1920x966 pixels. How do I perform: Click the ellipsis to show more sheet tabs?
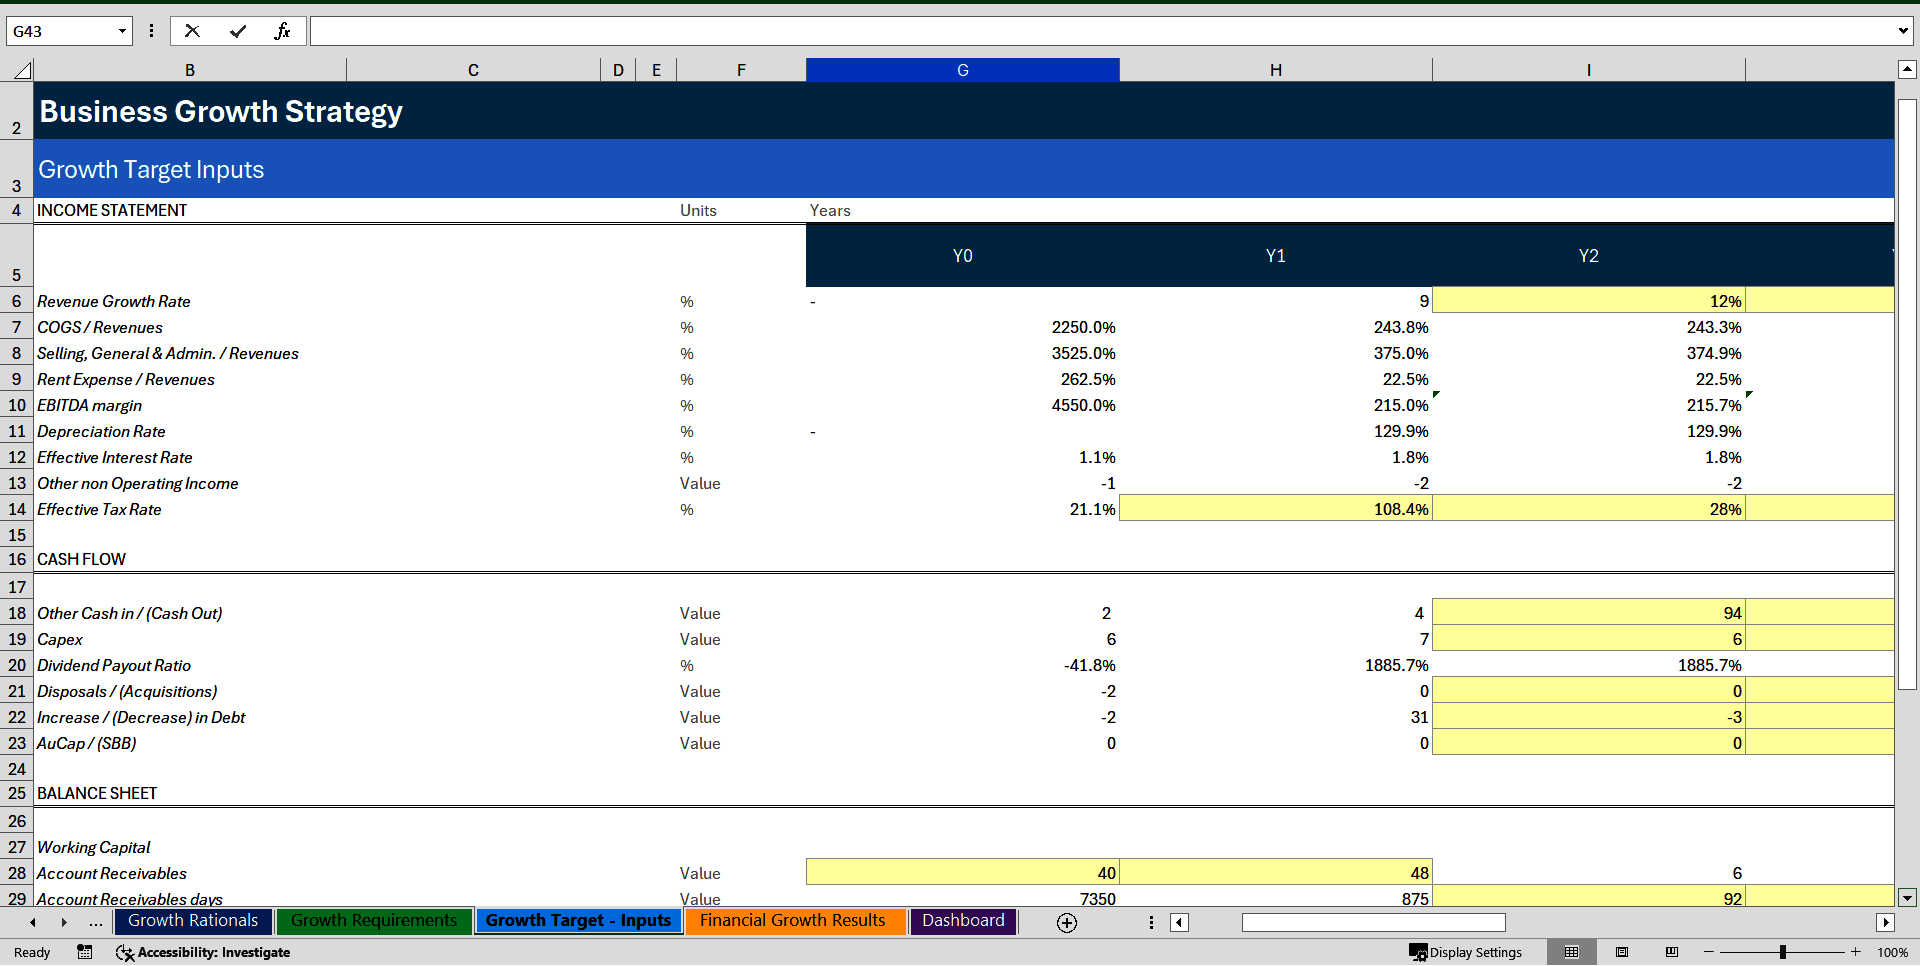[x=95, y=922]
